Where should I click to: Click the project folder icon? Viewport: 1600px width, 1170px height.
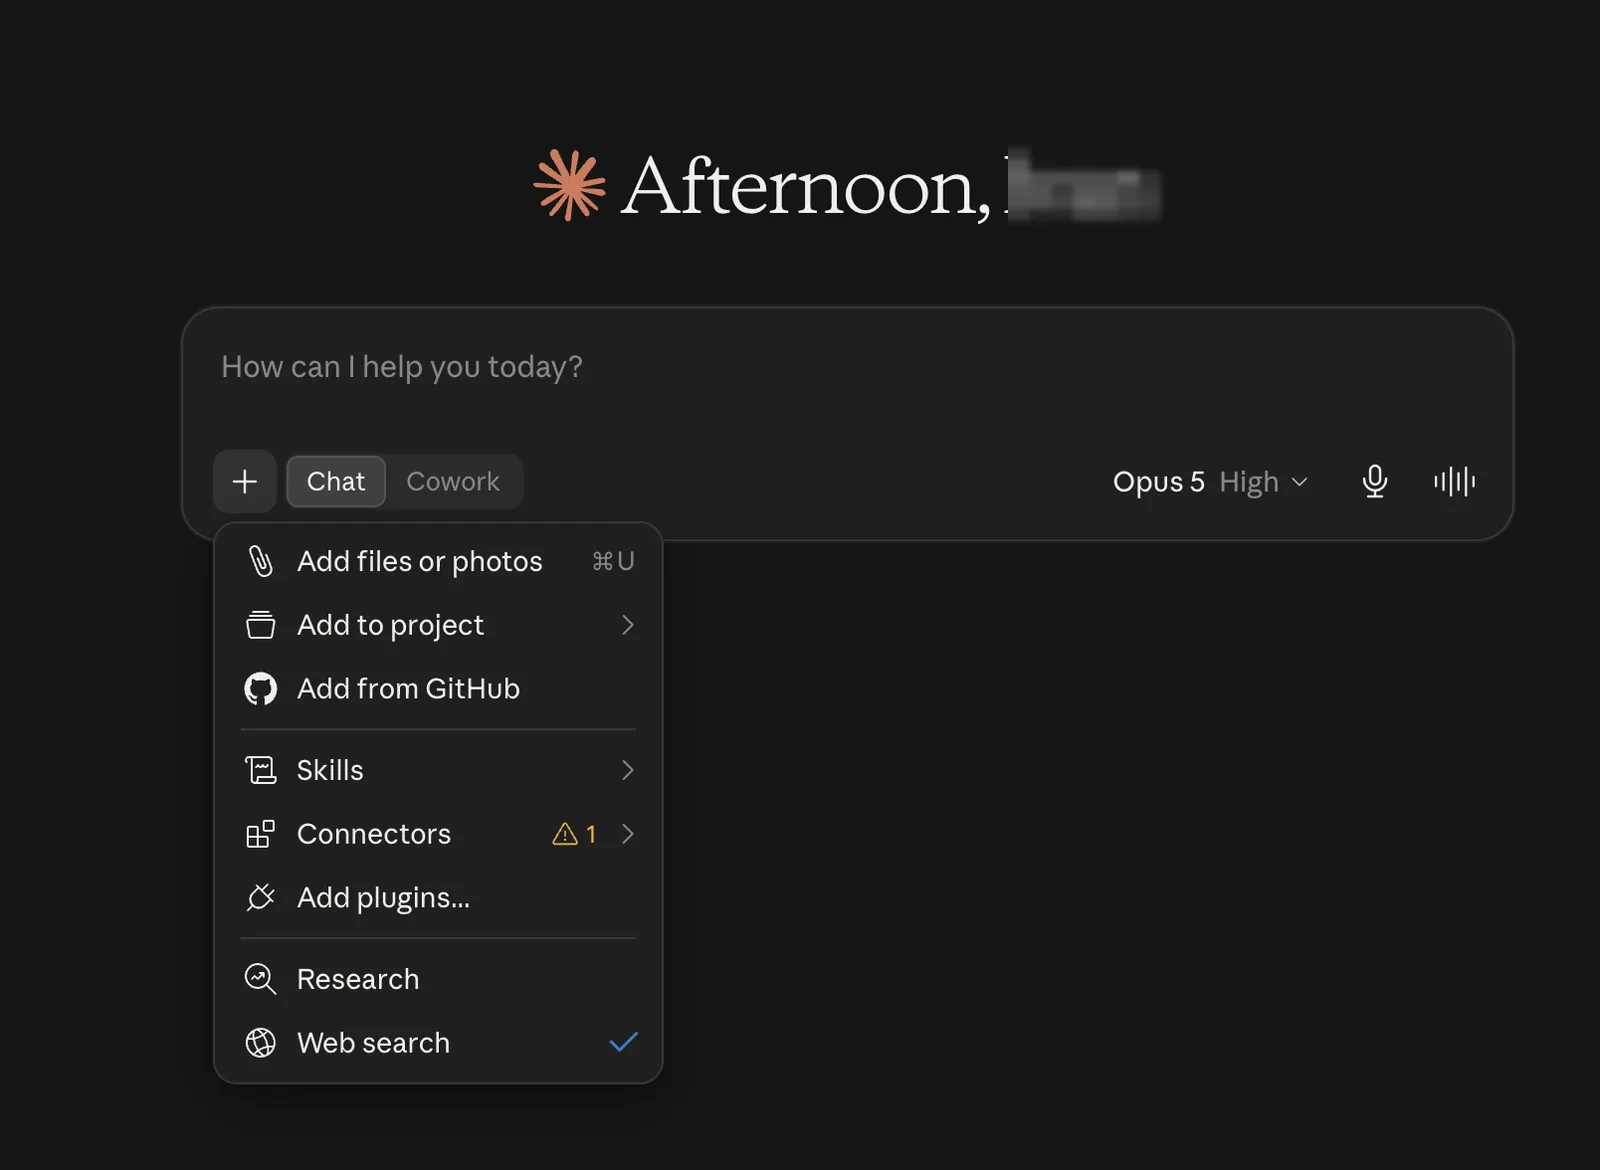(260, 625)
